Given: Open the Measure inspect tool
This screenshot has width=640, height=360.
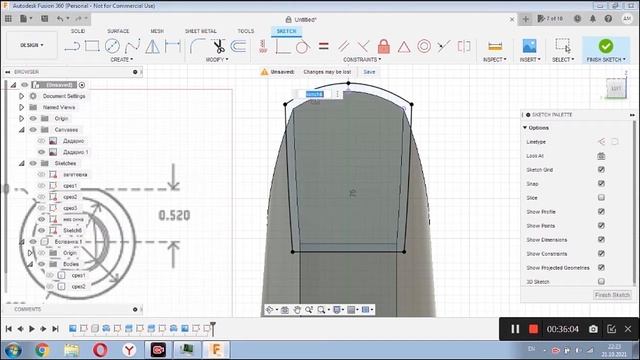Looking at the screenshot, I should tap(495, 46).
